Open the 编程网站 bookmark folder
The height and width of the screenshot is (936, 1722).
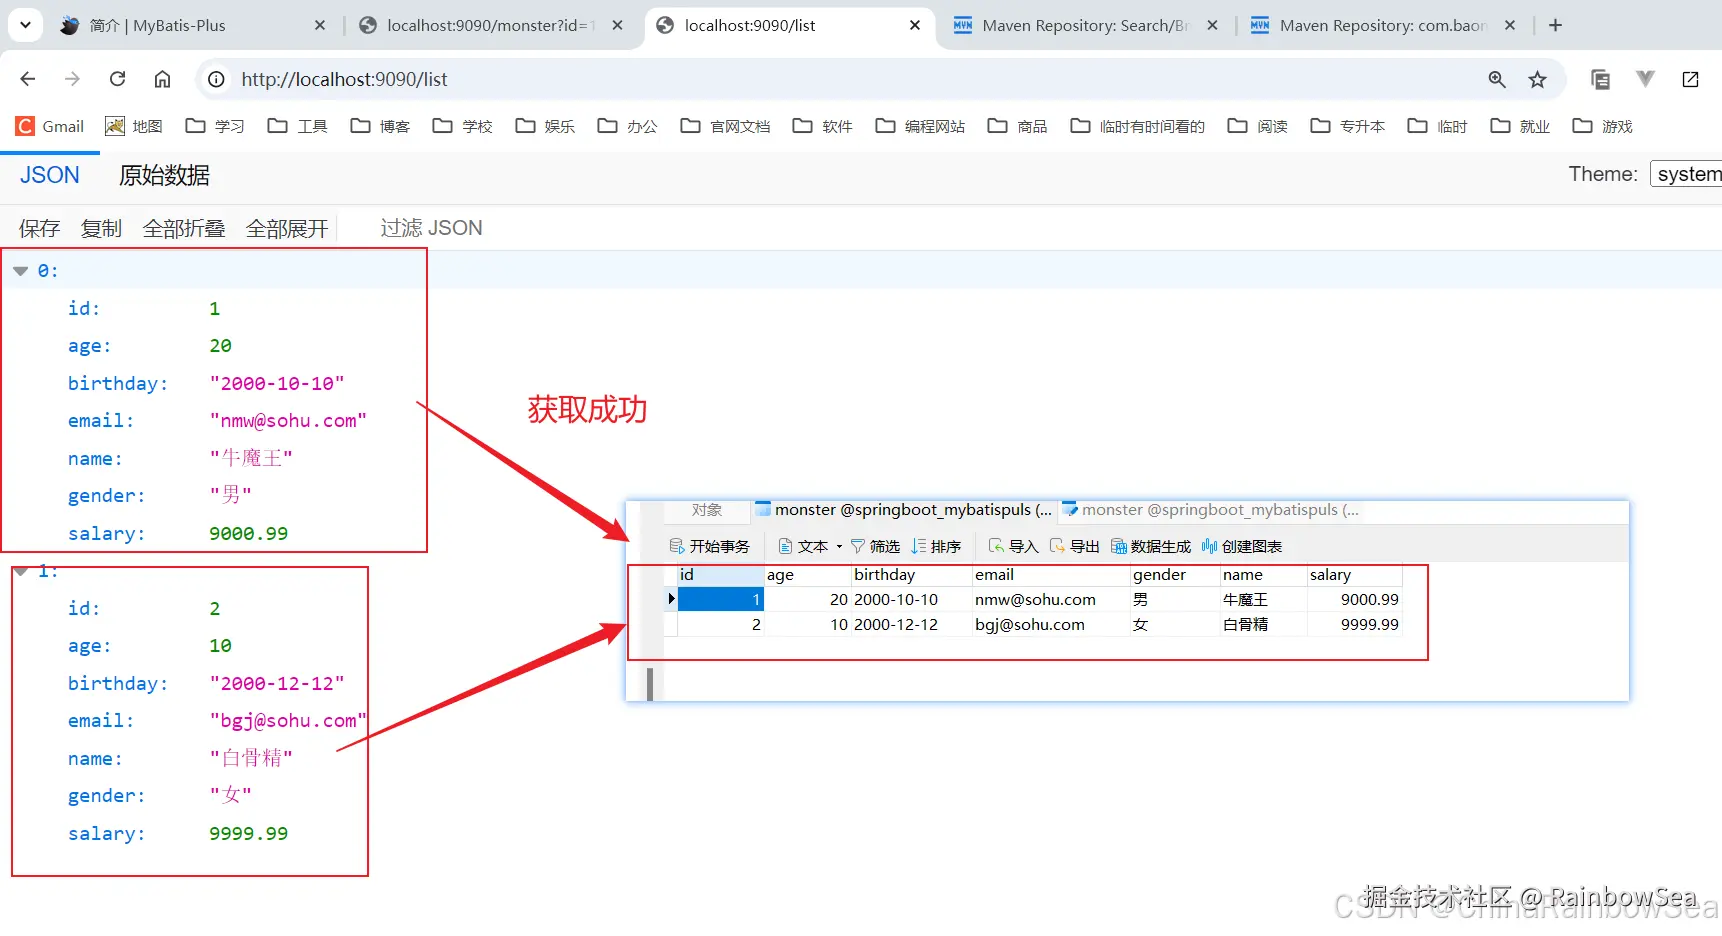[920, 126]
